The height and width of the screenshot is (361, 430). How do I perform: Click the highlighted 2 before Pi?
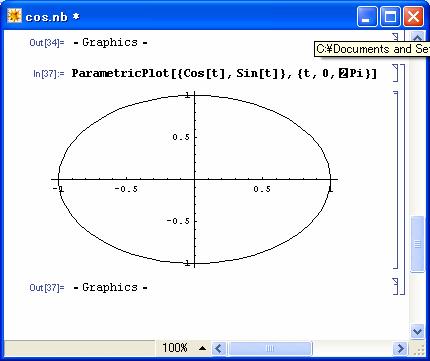(343, 73)
